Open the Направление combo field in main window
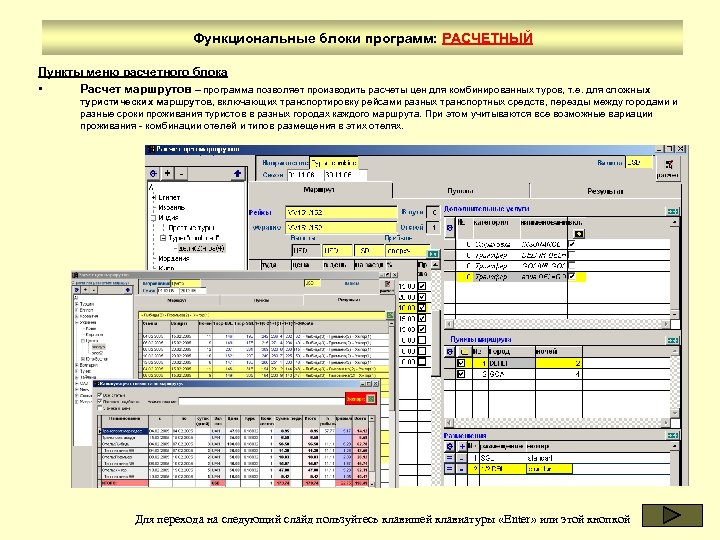This screenshot has width=720, height=540. [x=333, y=163]
